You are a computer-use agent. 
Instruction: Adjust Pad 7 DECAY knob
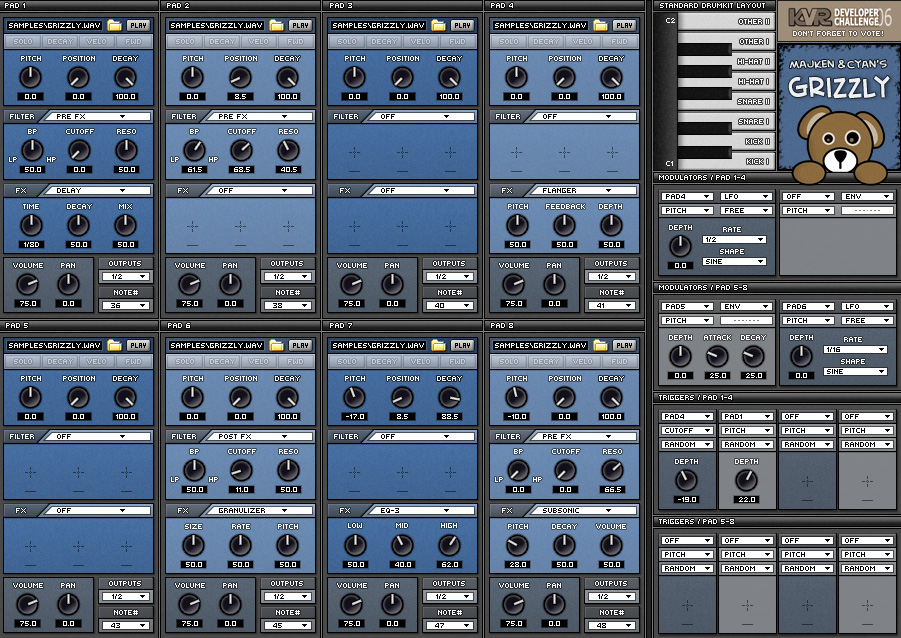point(449,397)
